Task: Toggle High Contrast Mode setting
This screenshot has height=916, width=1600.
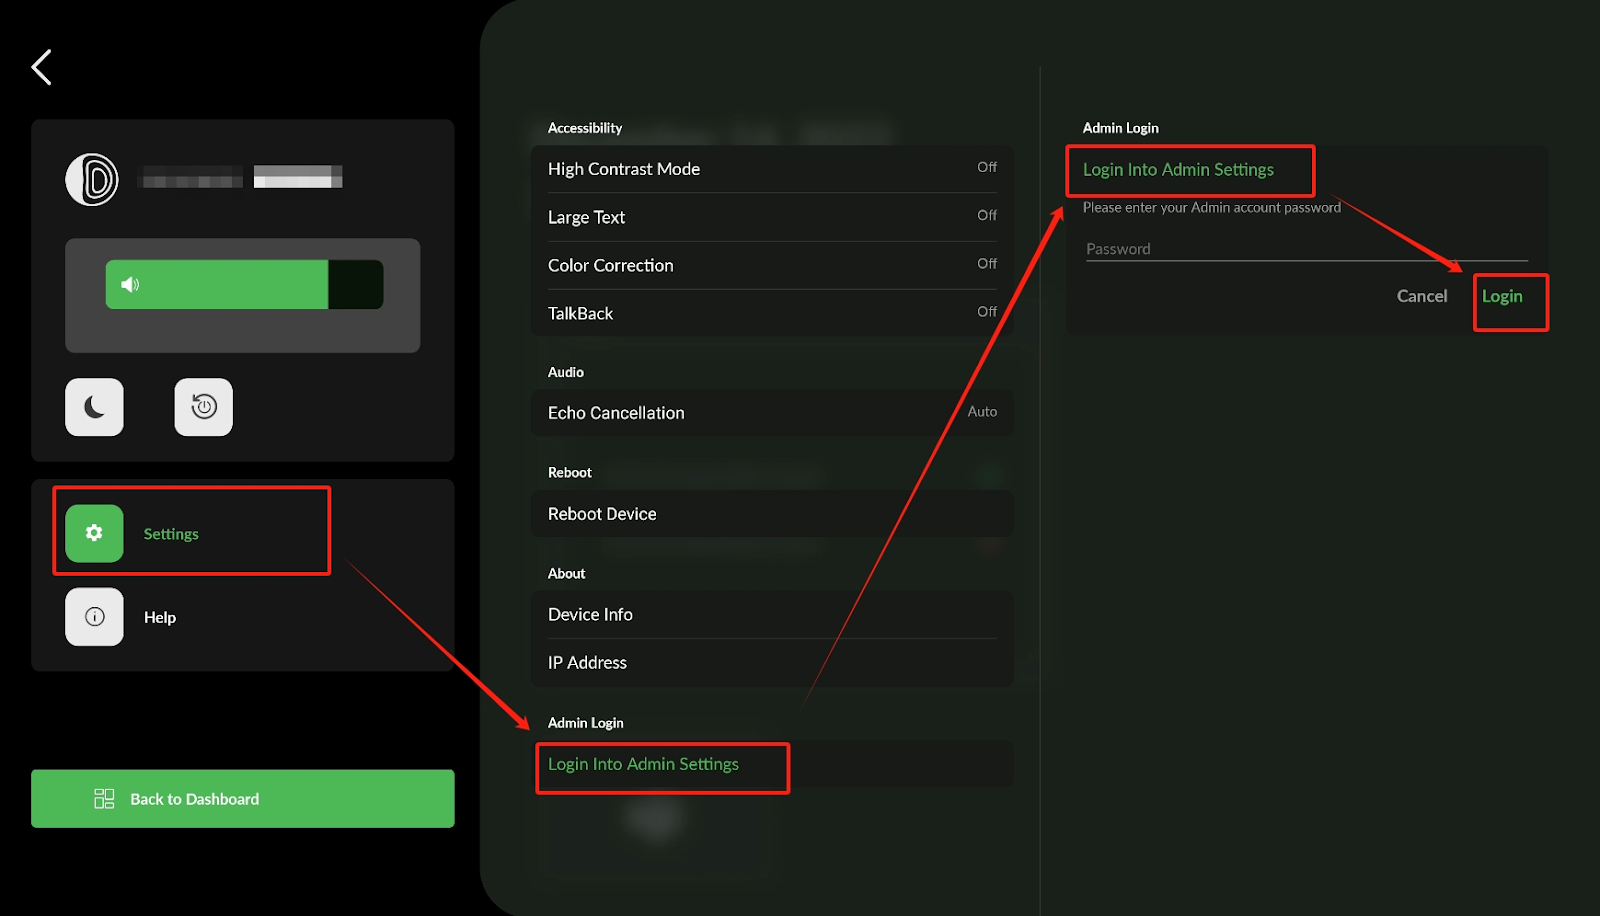Action: coord(771,169)
